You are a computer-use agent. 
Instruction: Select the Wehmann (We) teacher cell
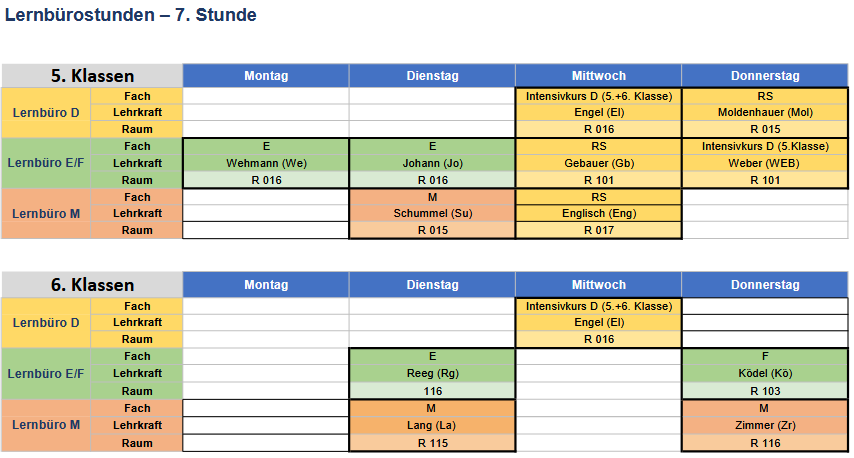coord(266,163)
